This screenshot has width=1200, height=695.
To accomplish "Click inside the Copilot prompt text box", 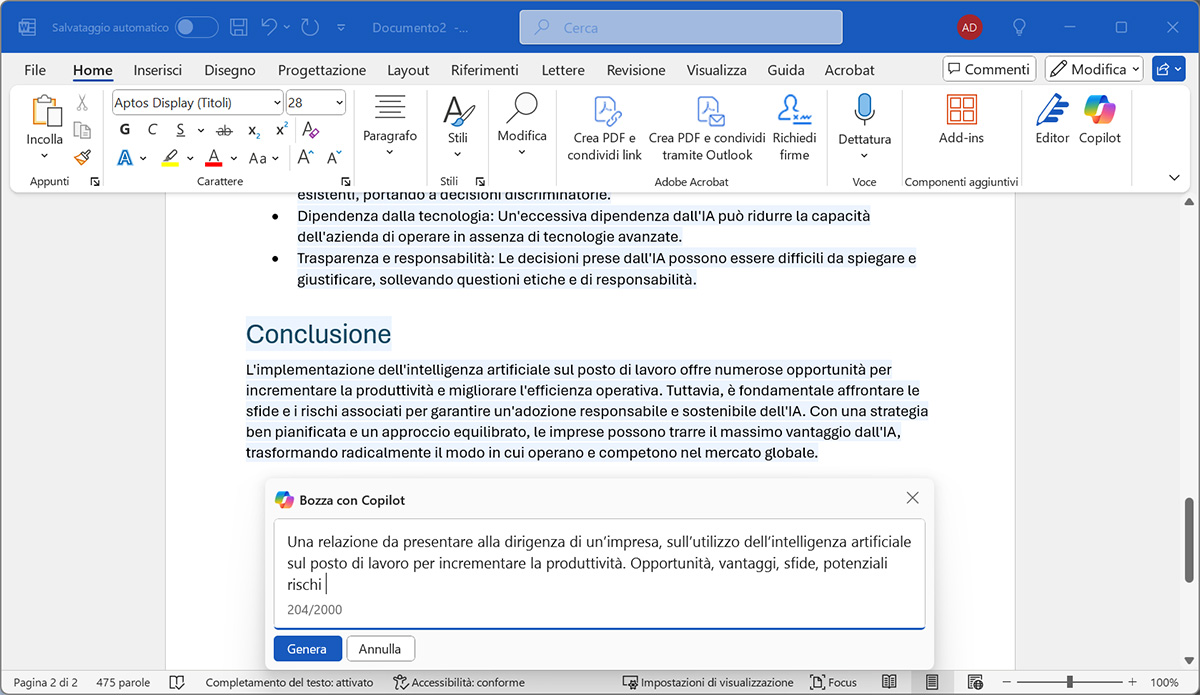I will click(x=599, y=565).
